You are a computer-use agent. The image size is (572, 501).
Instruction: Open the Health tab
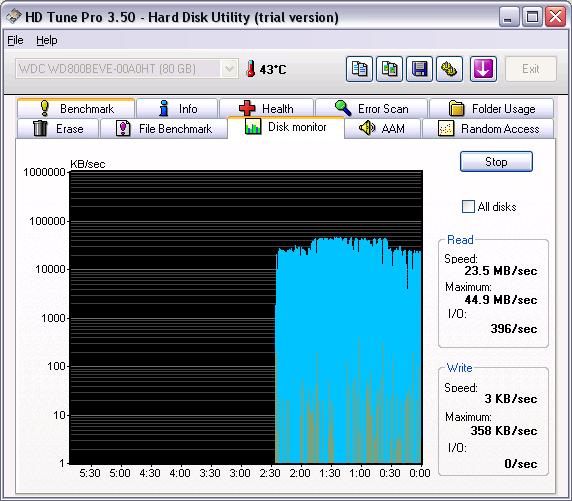266,108
